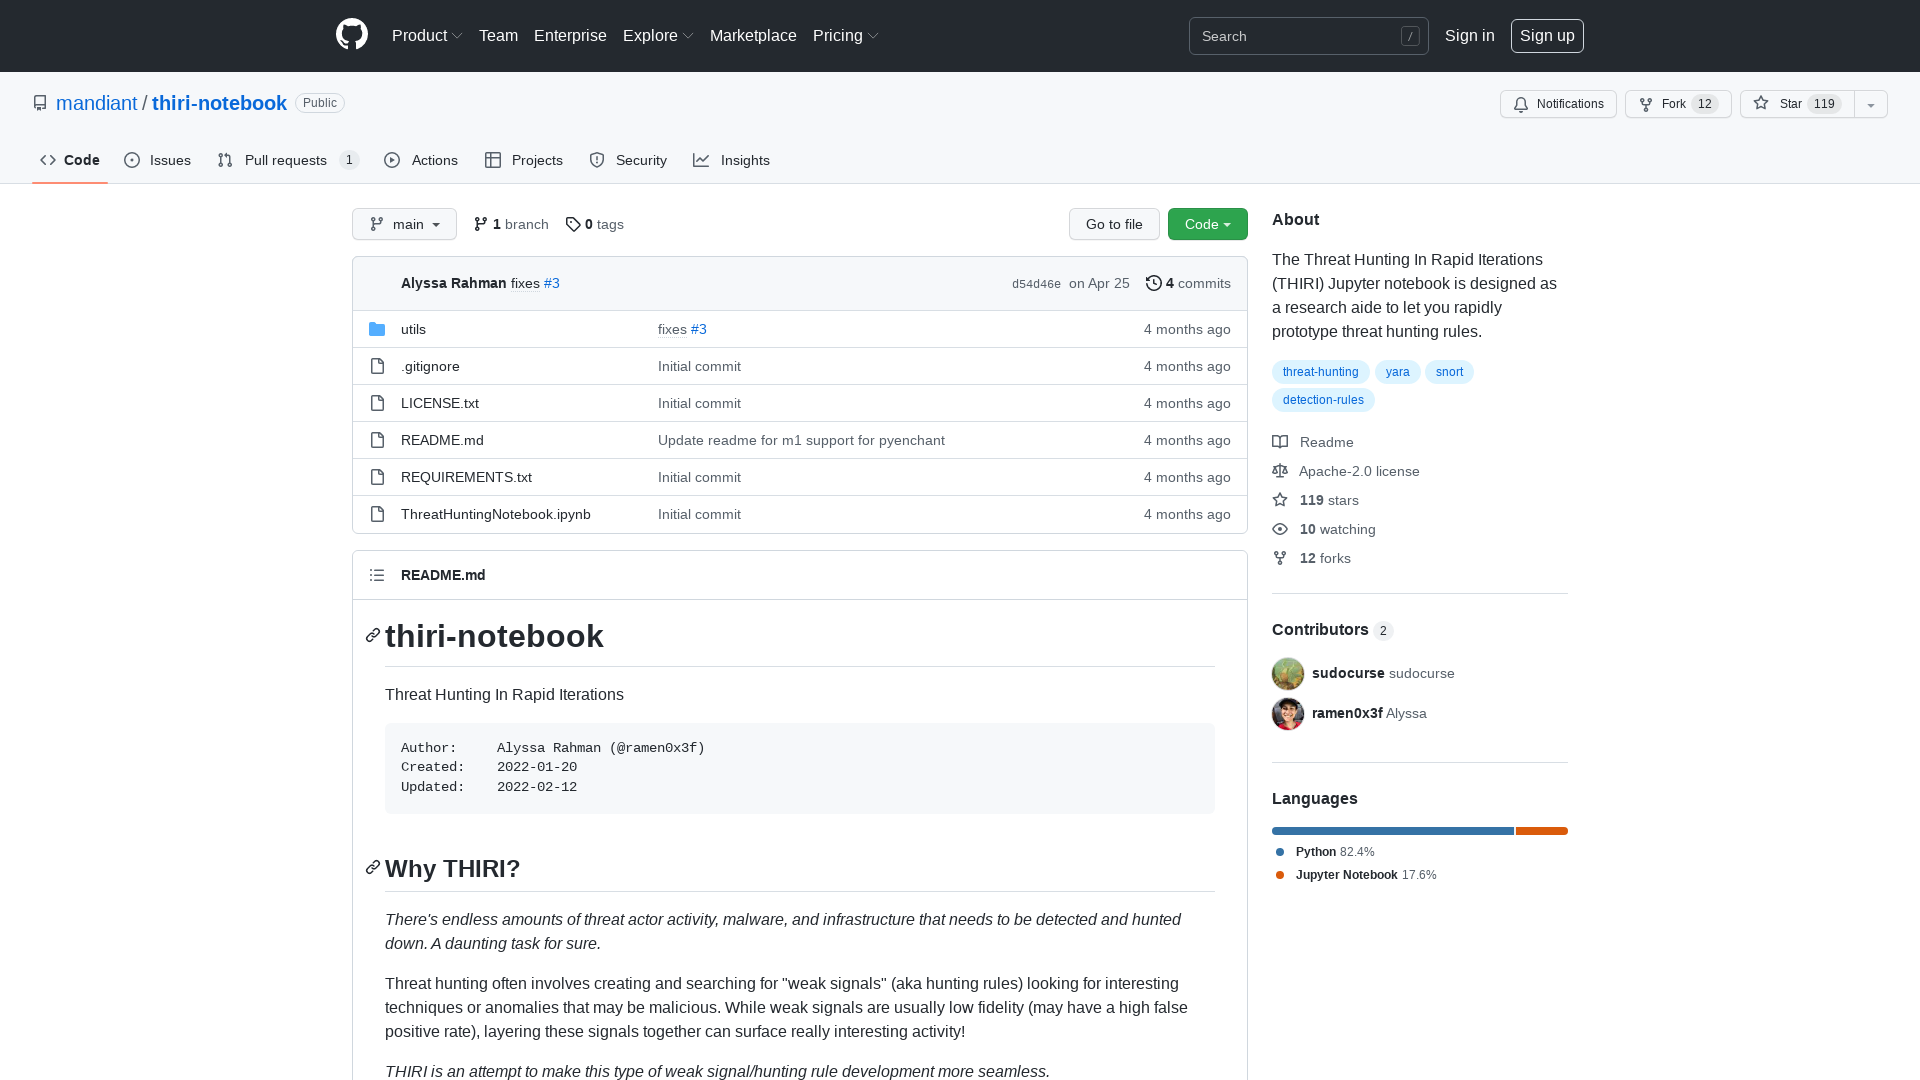Screen dimensions: 1920x1080
Task: Focus the Search input field
Action: tap(1308, 36)
